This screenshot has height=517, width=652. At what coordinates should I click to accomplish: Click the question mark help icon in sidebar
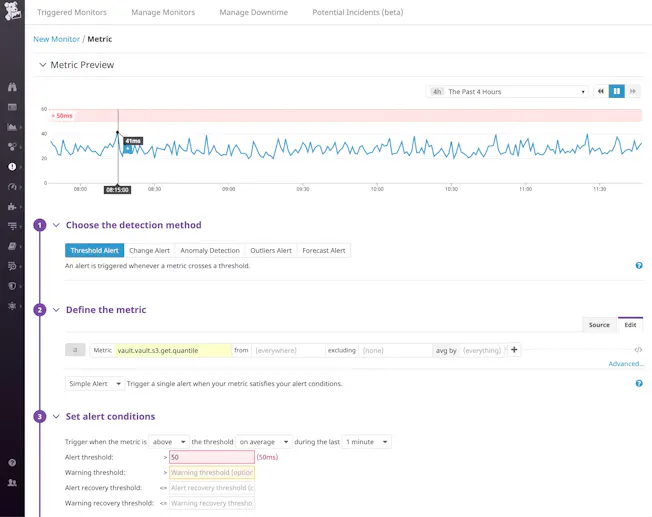(12, 463)
